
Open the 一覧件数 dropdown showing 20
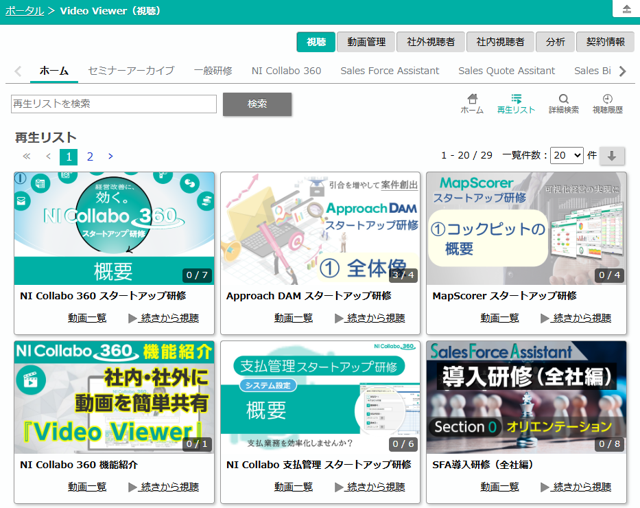(x=567, y=155)
